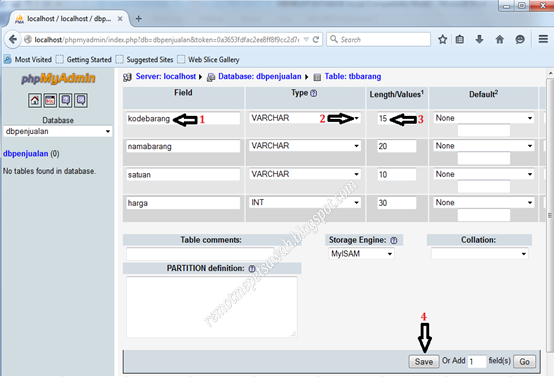Viewport: 554px width, 377px height.
Task: Click the namabarang field name input
Action: coord(183,146)
